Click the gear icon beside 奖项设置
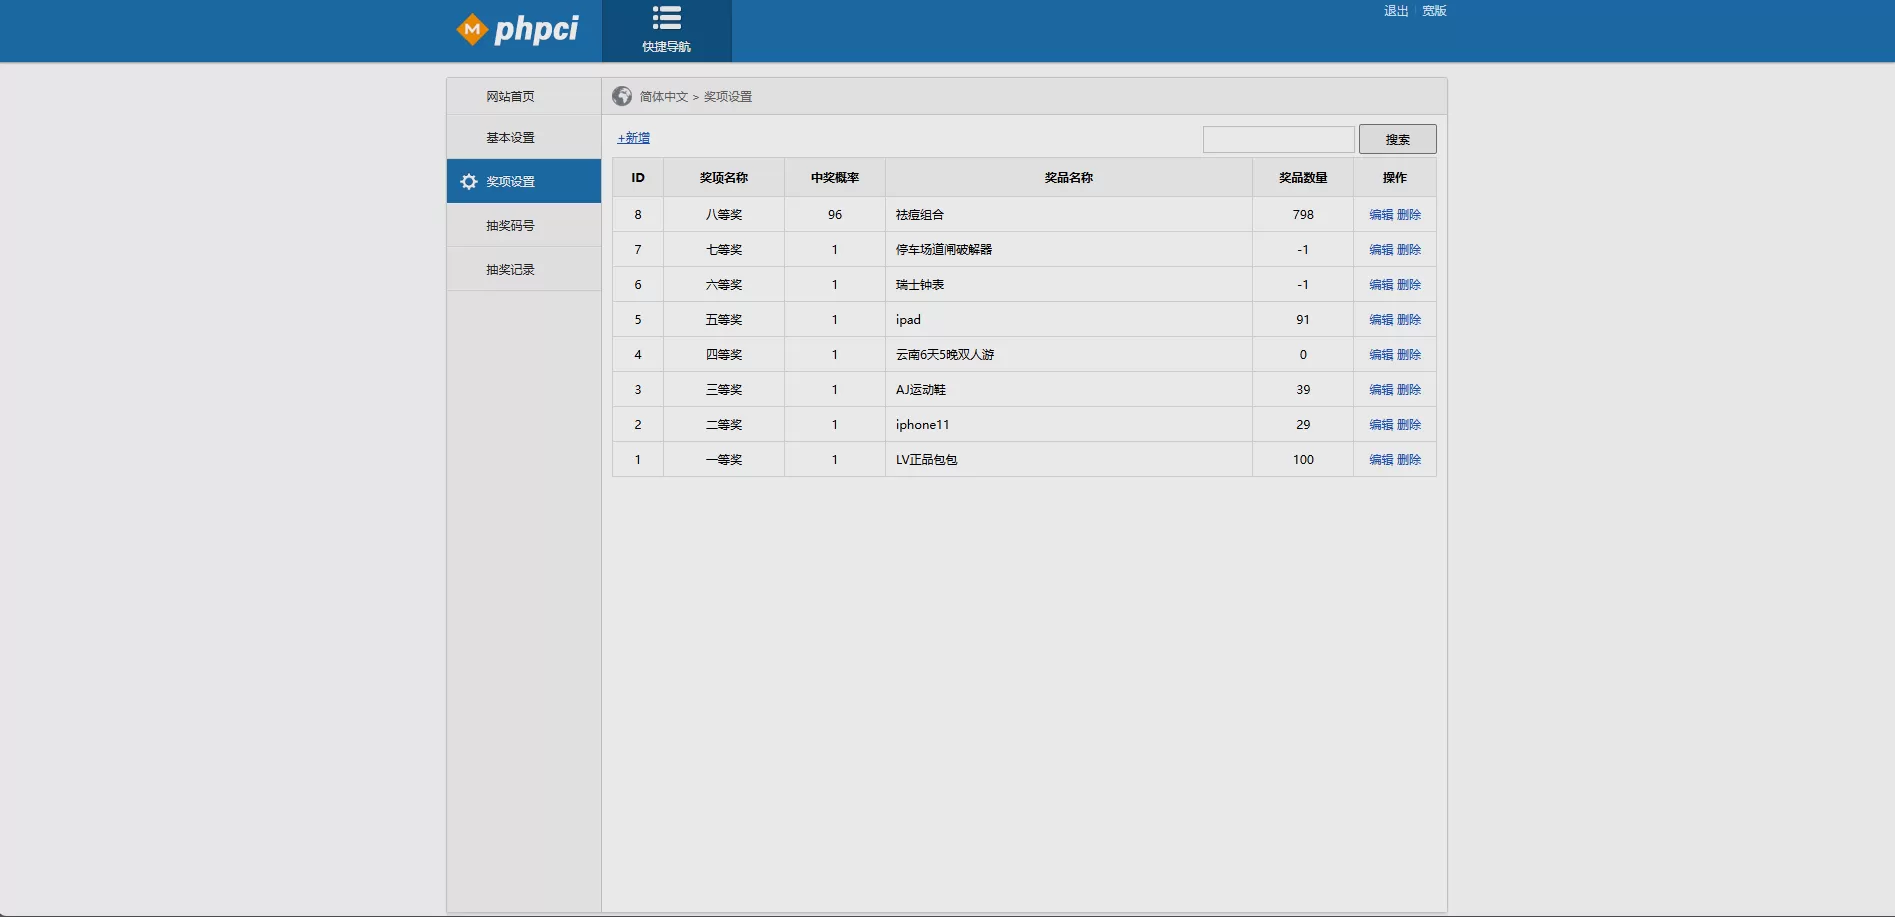Image resolution: width=1895 pixels, height=917 pixels. tap(468, 182)
